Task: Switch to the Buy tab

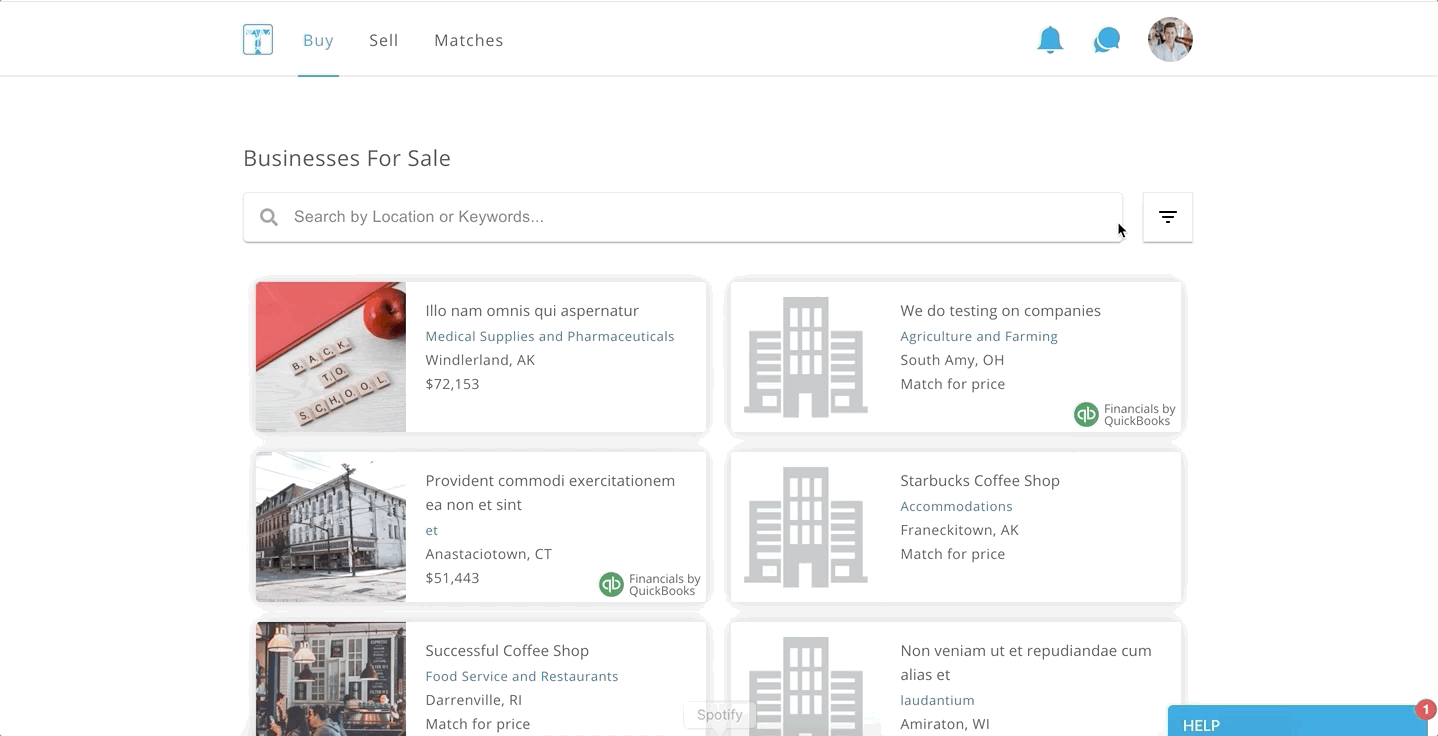Action: [318, 40]
